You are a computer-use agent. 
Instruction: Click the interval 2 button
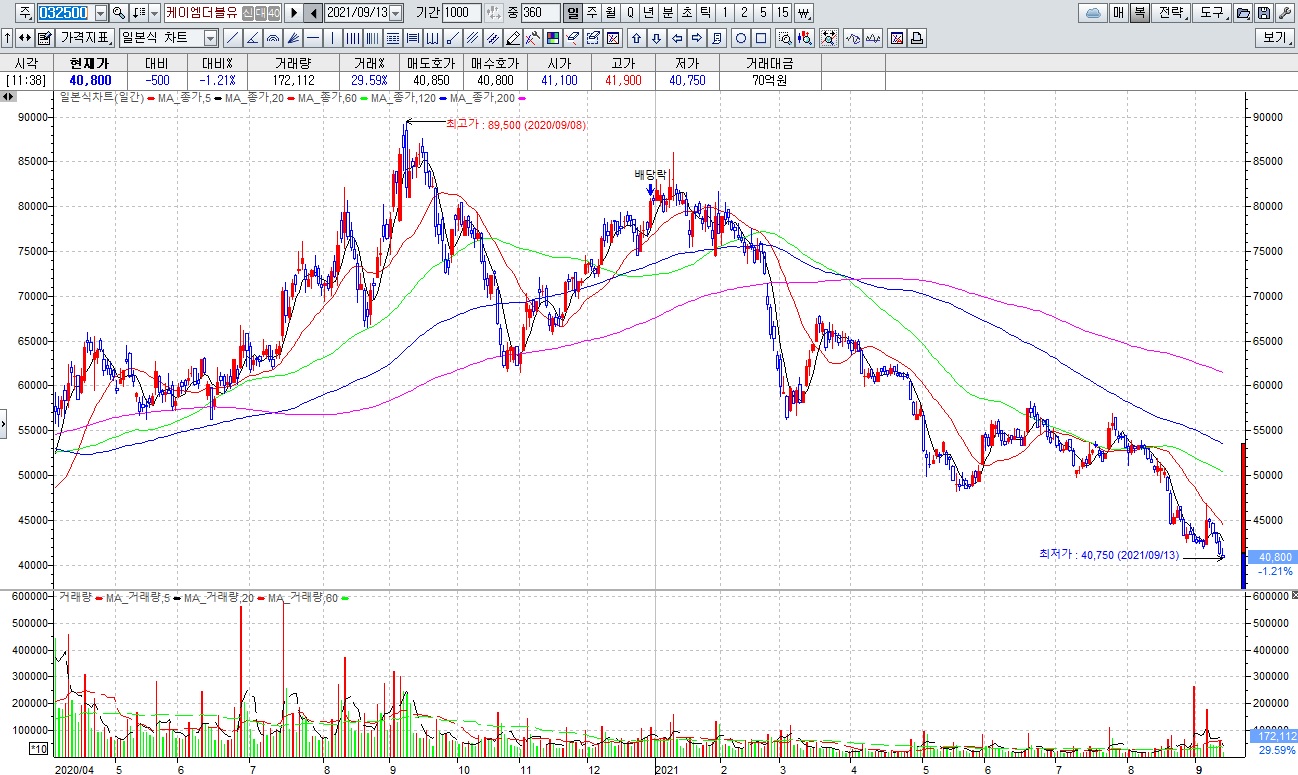pos(744,13)
